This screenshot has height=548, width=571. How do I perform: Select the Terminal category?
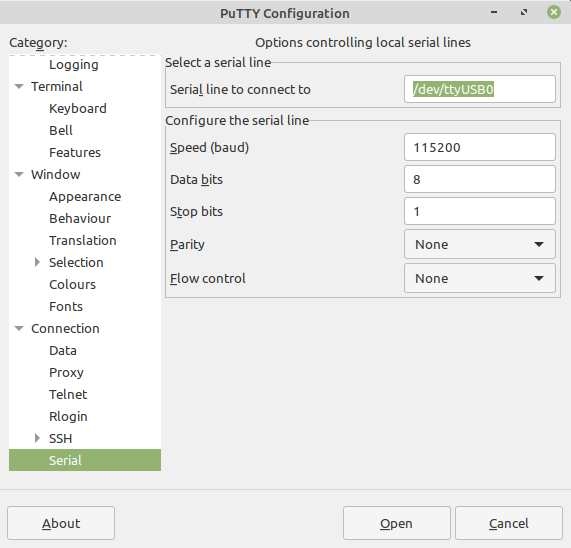[57, 87]
